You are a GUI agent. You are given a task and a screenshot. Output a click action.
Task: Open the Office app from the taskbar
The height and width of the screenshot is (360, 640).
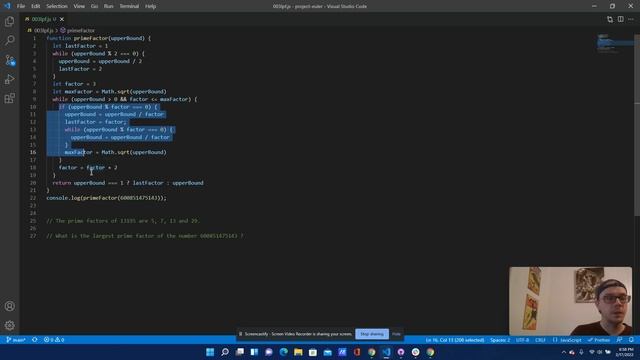(x=357, y=352)
